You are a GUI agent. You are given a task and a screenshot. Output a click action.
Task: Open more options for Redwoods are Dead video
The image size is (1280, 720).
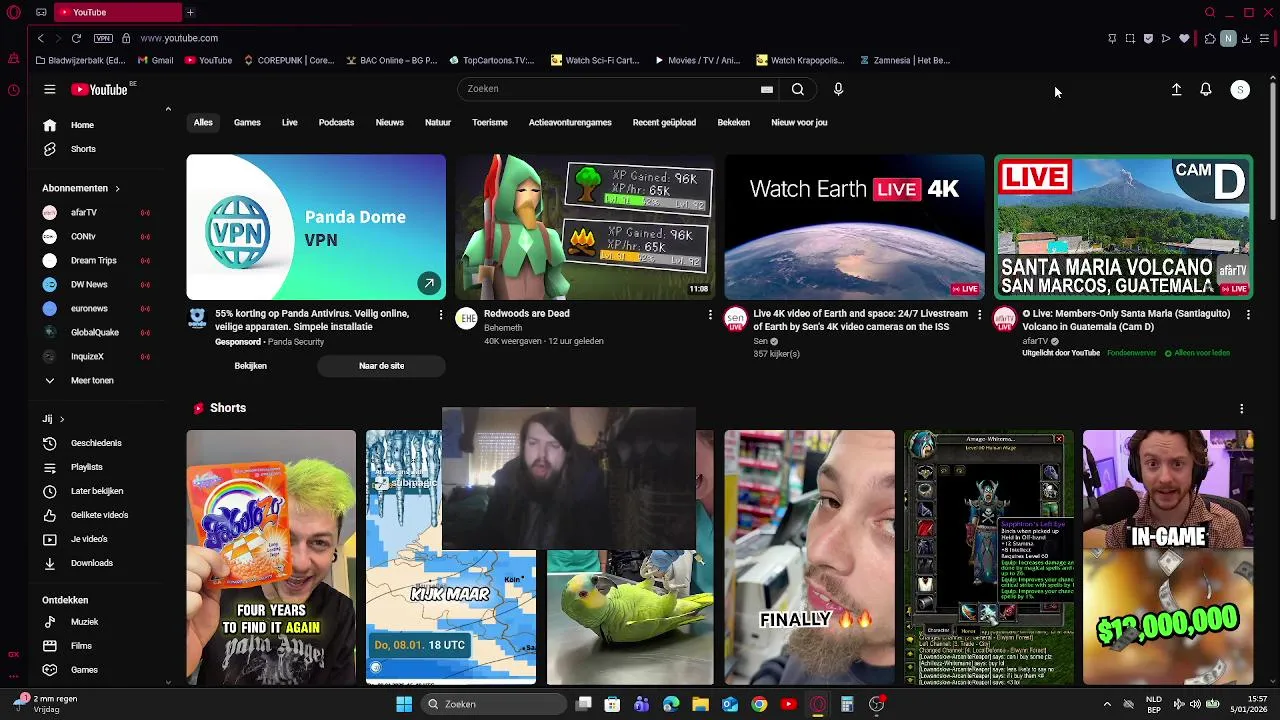pyautogui.click(x=710, y=315)
